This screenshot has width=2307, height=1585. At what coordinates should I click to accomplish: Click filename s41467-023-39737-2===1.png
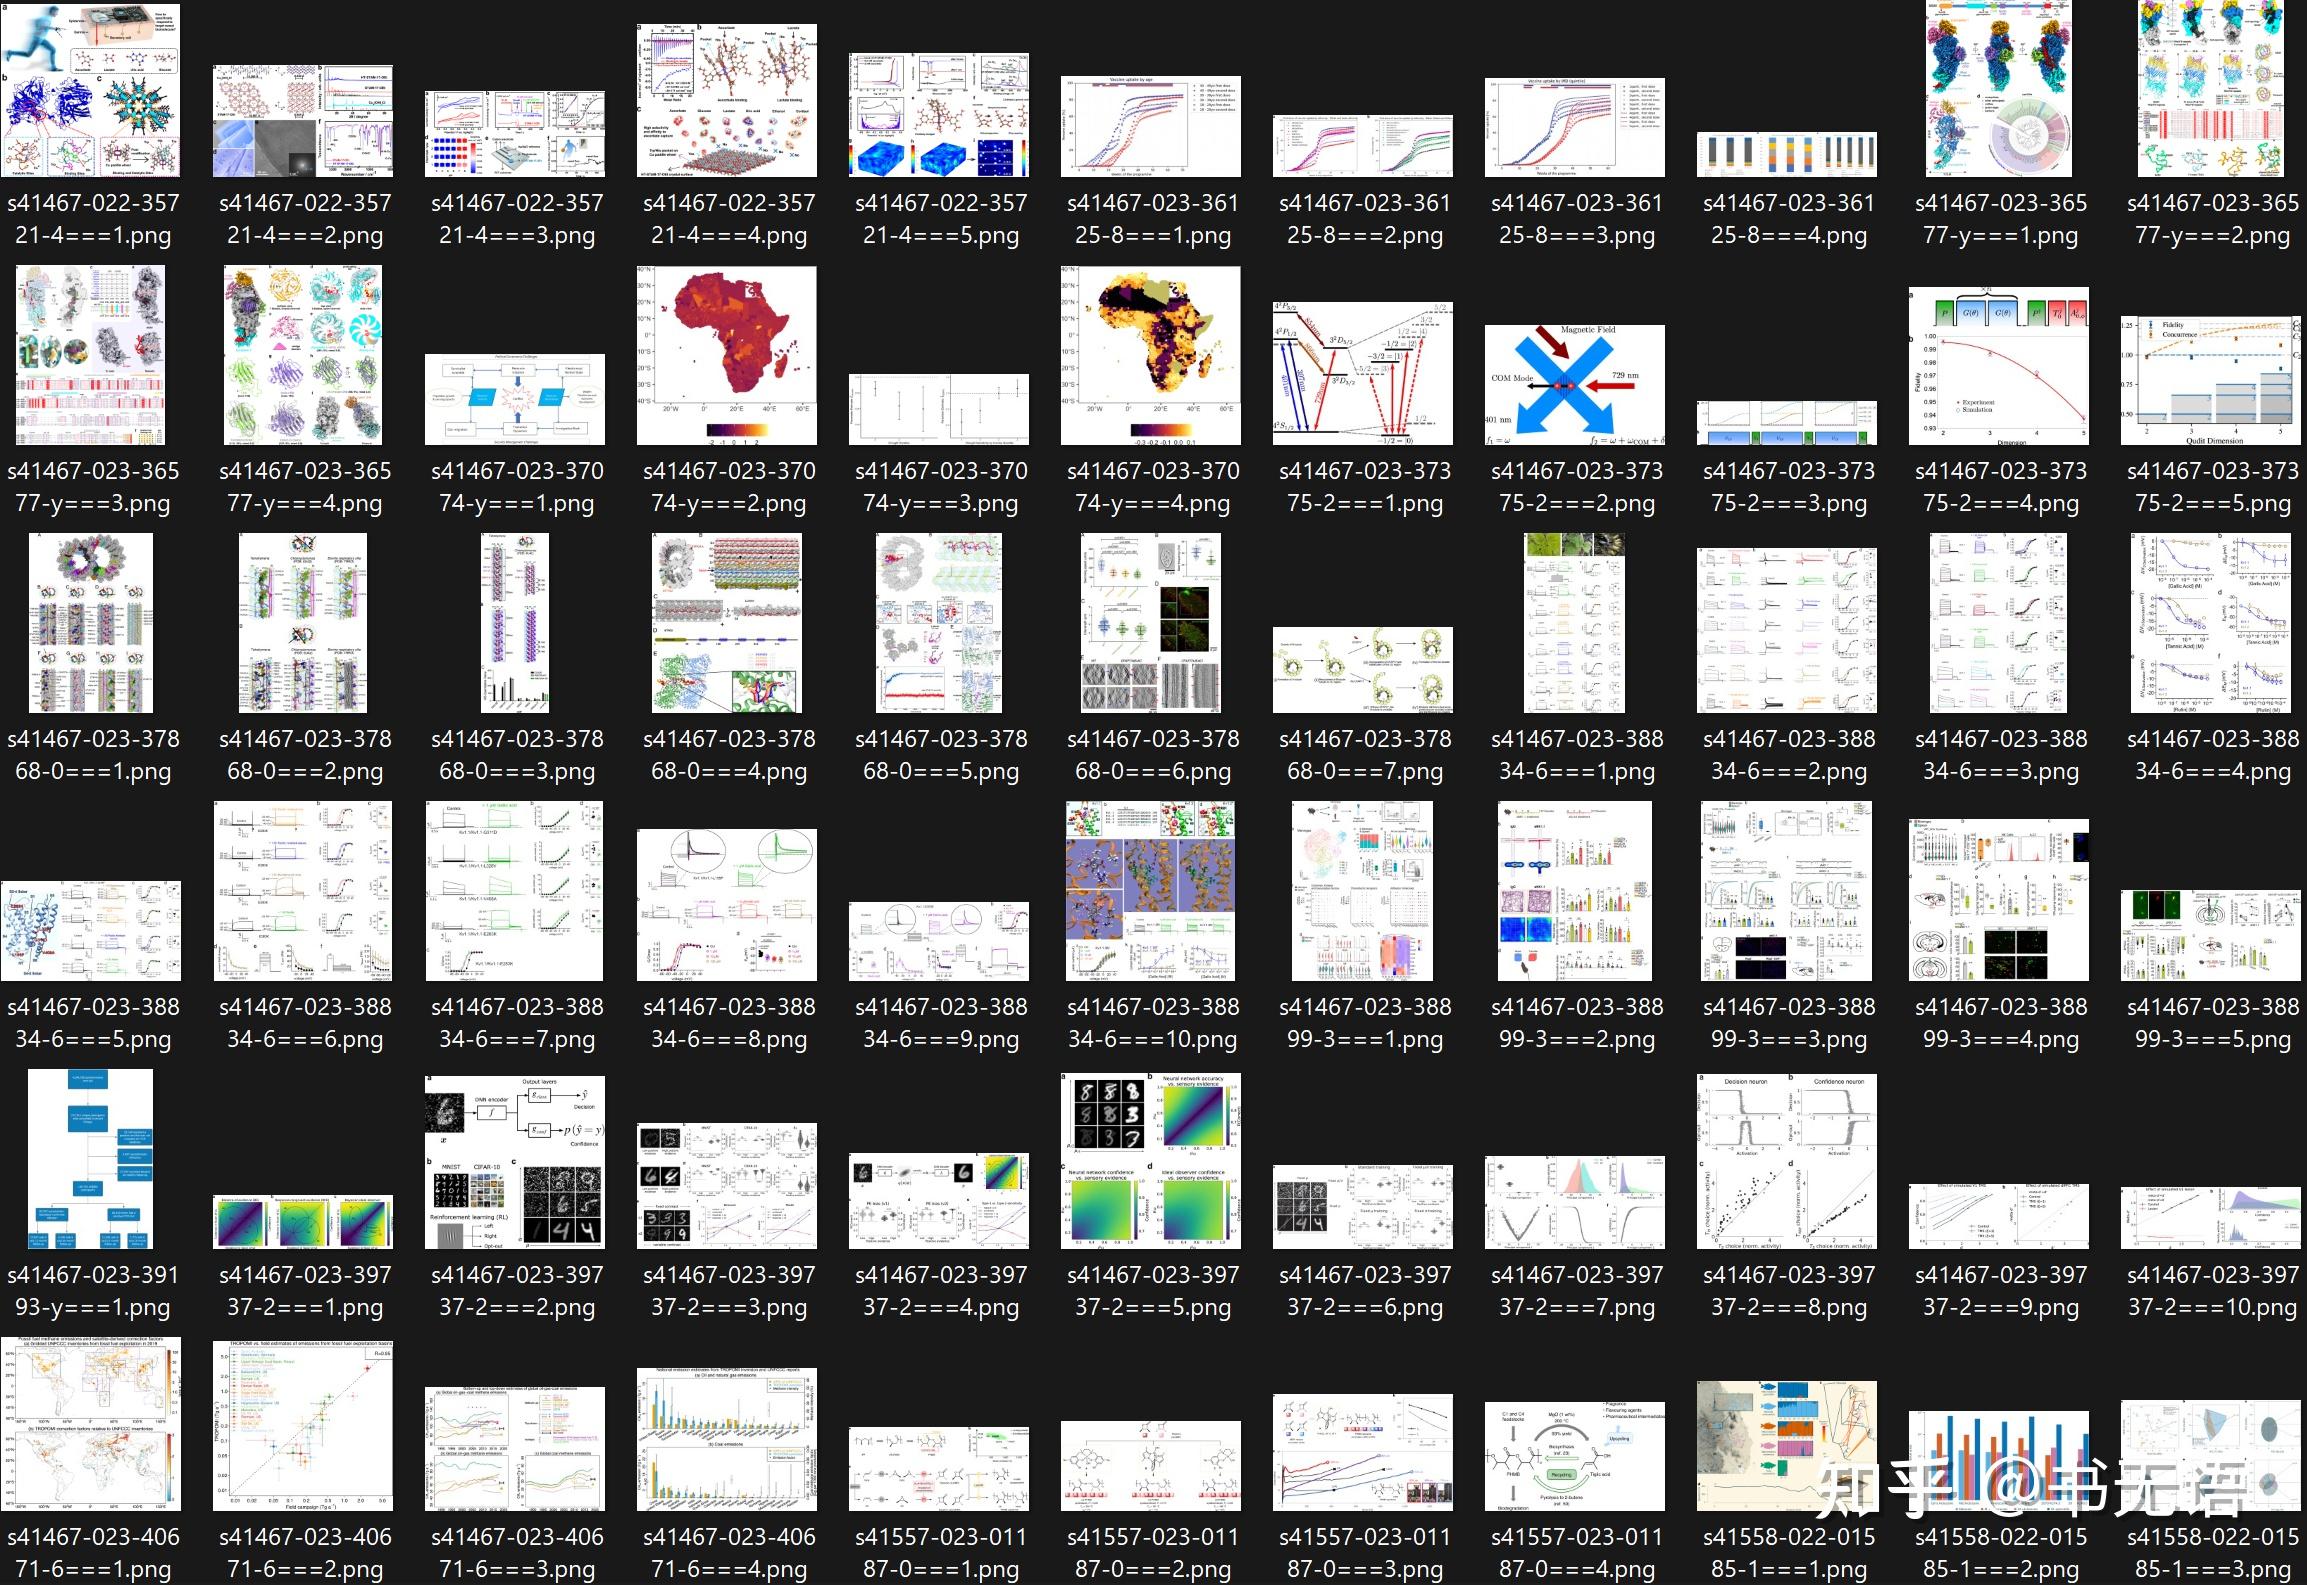point(305,1291)
